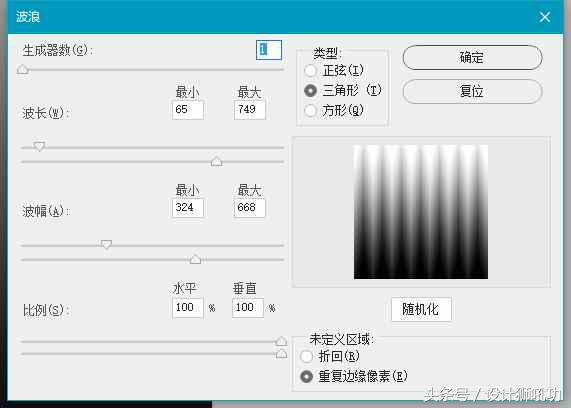
Task: Click the wavelength maximum slider handle
Action: (x=217, y=161)
